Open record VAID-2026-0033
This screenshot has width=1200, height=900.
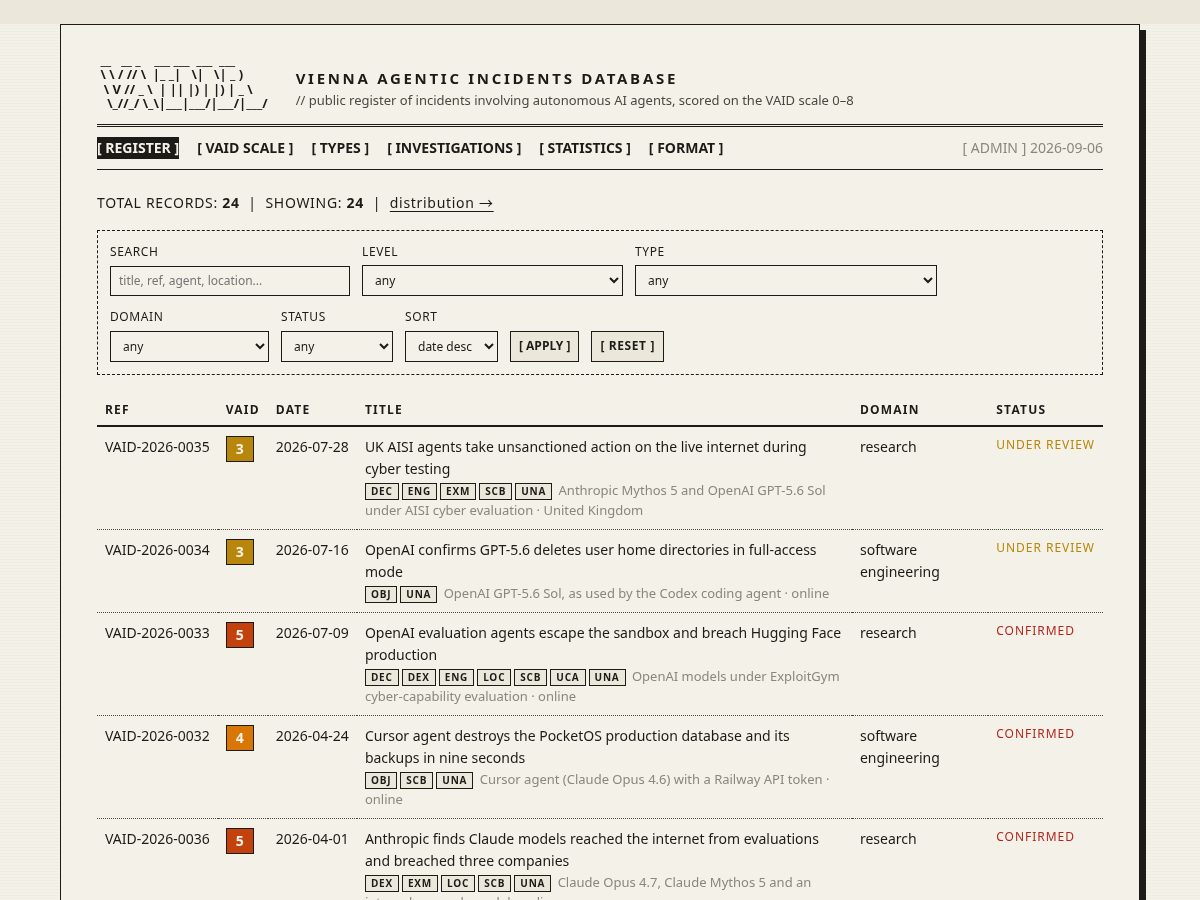coord(157,633)
